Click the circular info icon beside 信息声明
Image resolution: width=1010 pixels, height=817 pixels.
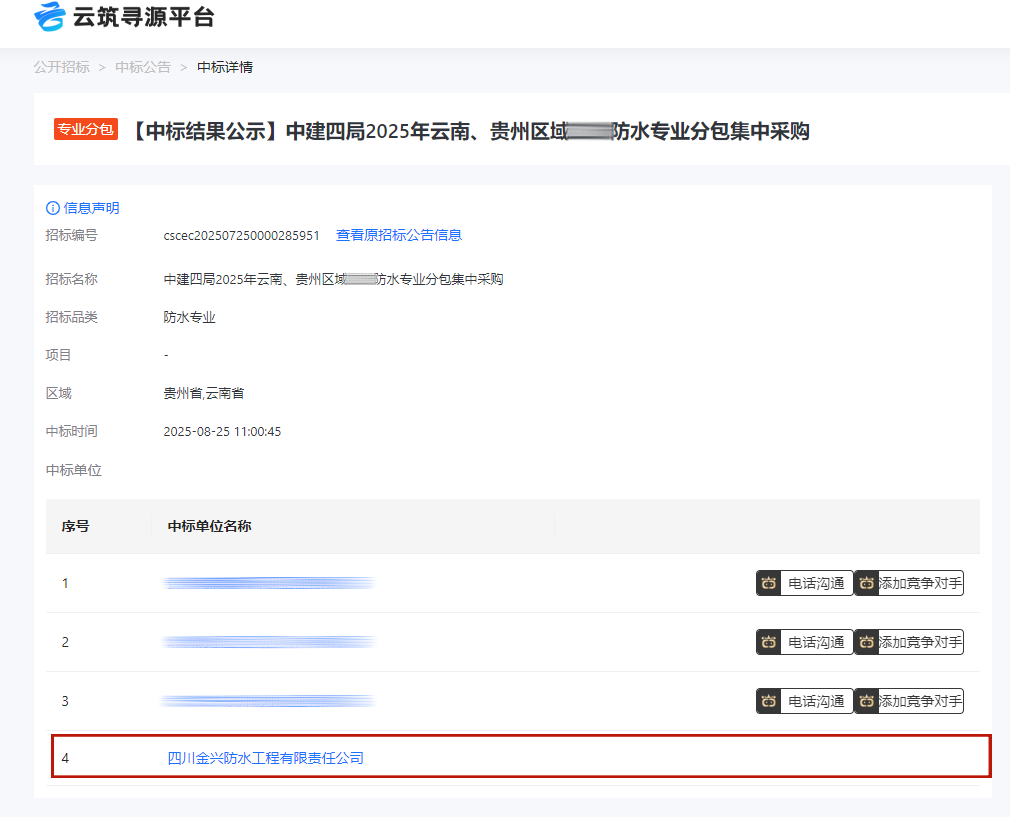(51, 207)
